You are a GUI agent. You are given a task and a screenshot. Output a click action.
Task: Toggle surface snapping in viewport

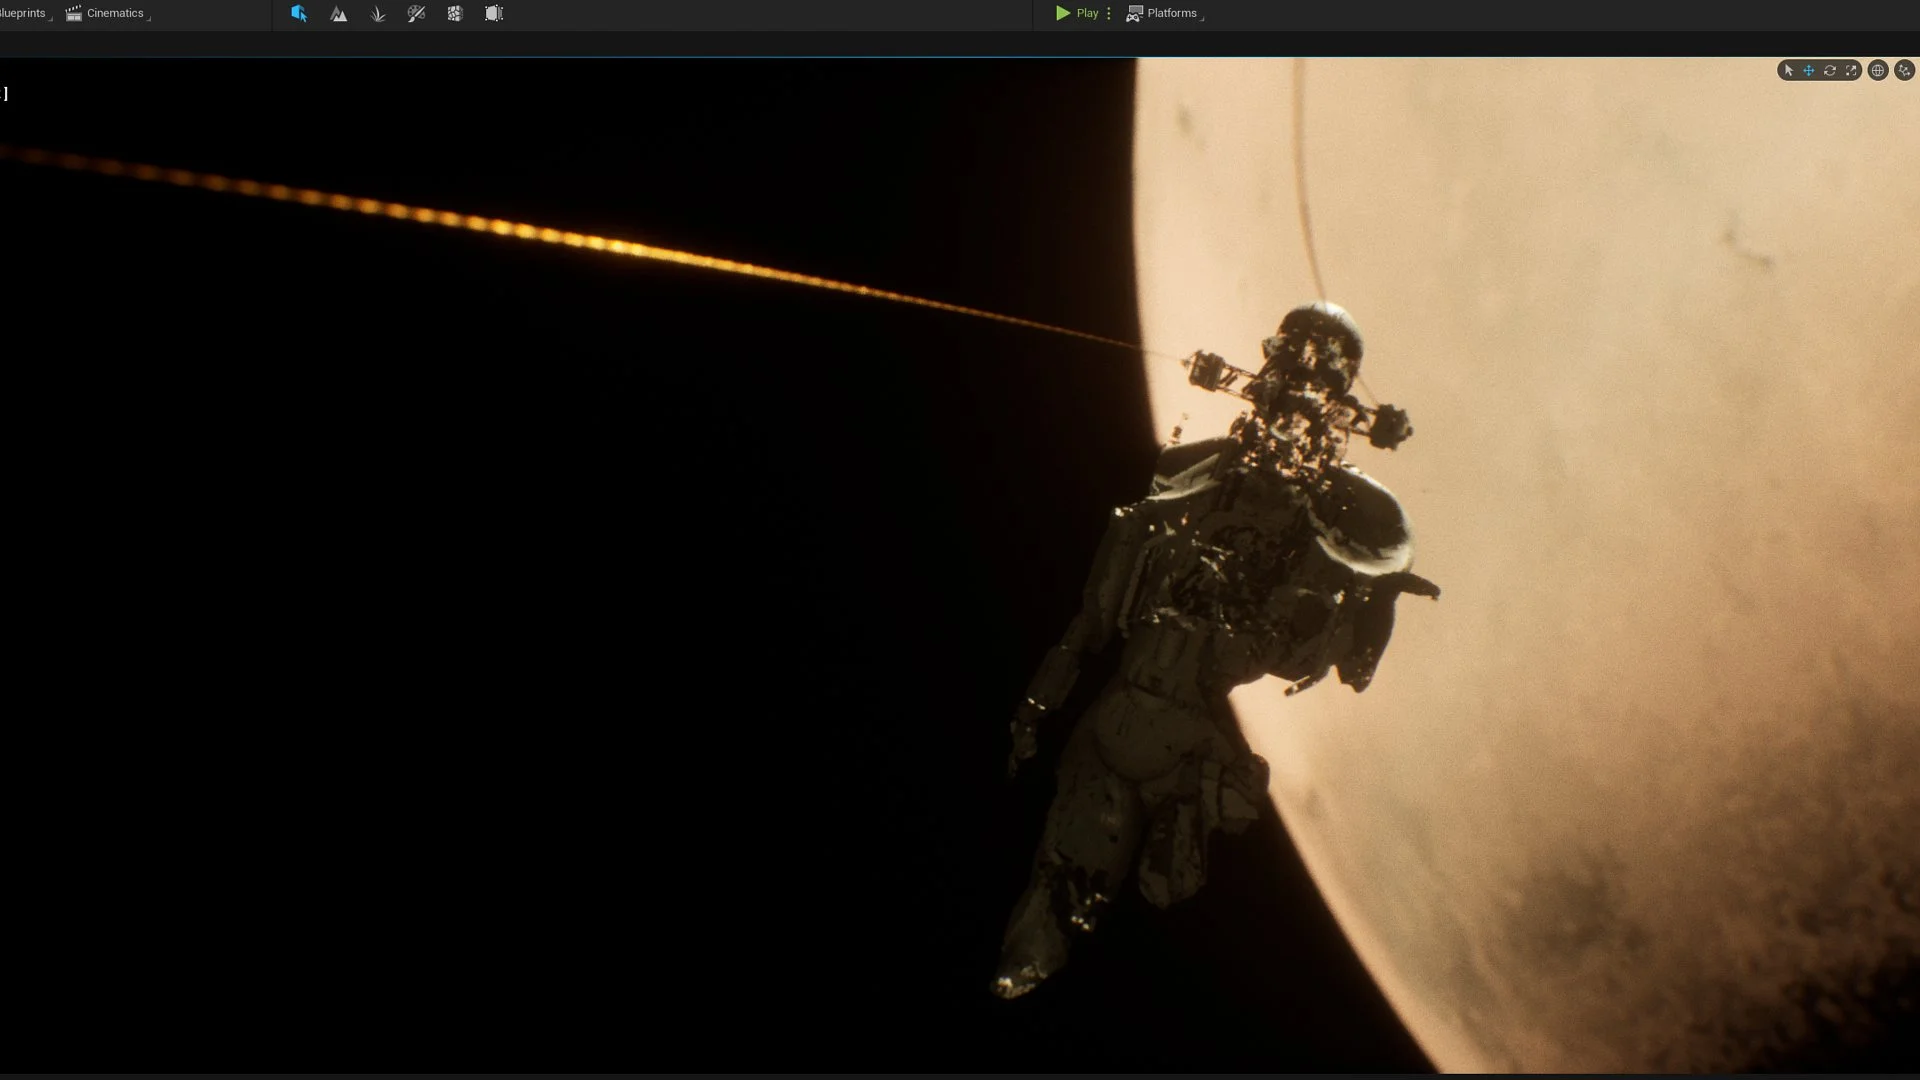coord(1905,70)
